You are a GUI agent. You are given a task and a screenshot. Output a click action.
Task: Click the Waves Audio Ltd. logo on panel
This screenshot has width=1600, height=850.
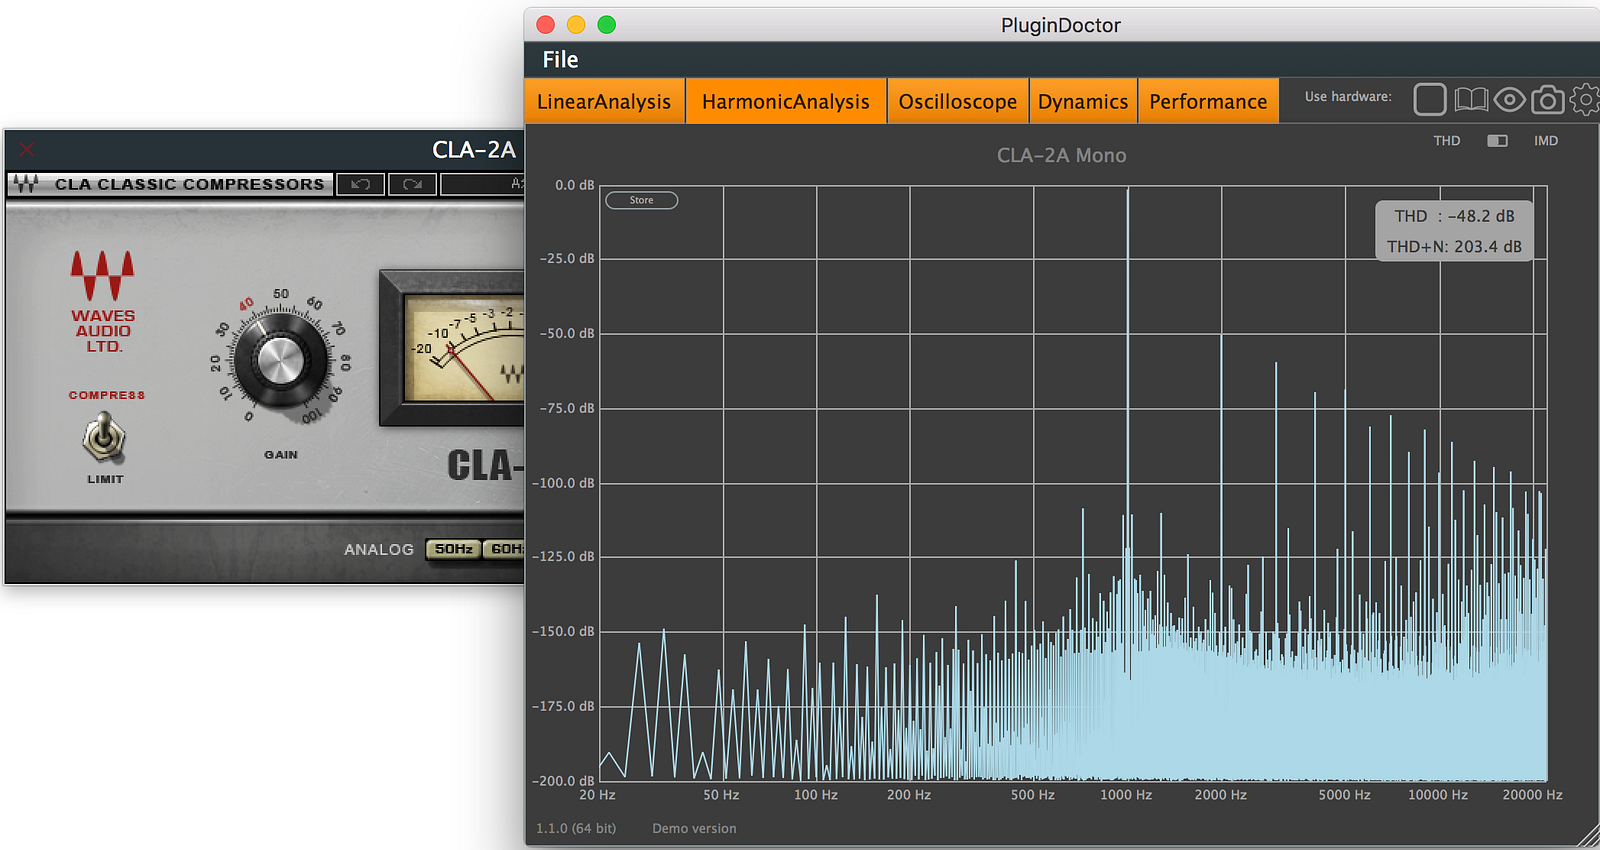tap(102, 301)
